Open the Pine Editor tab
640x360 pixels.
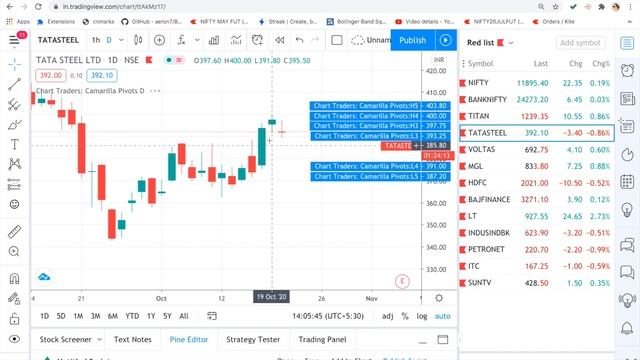(x=189, y=339)
